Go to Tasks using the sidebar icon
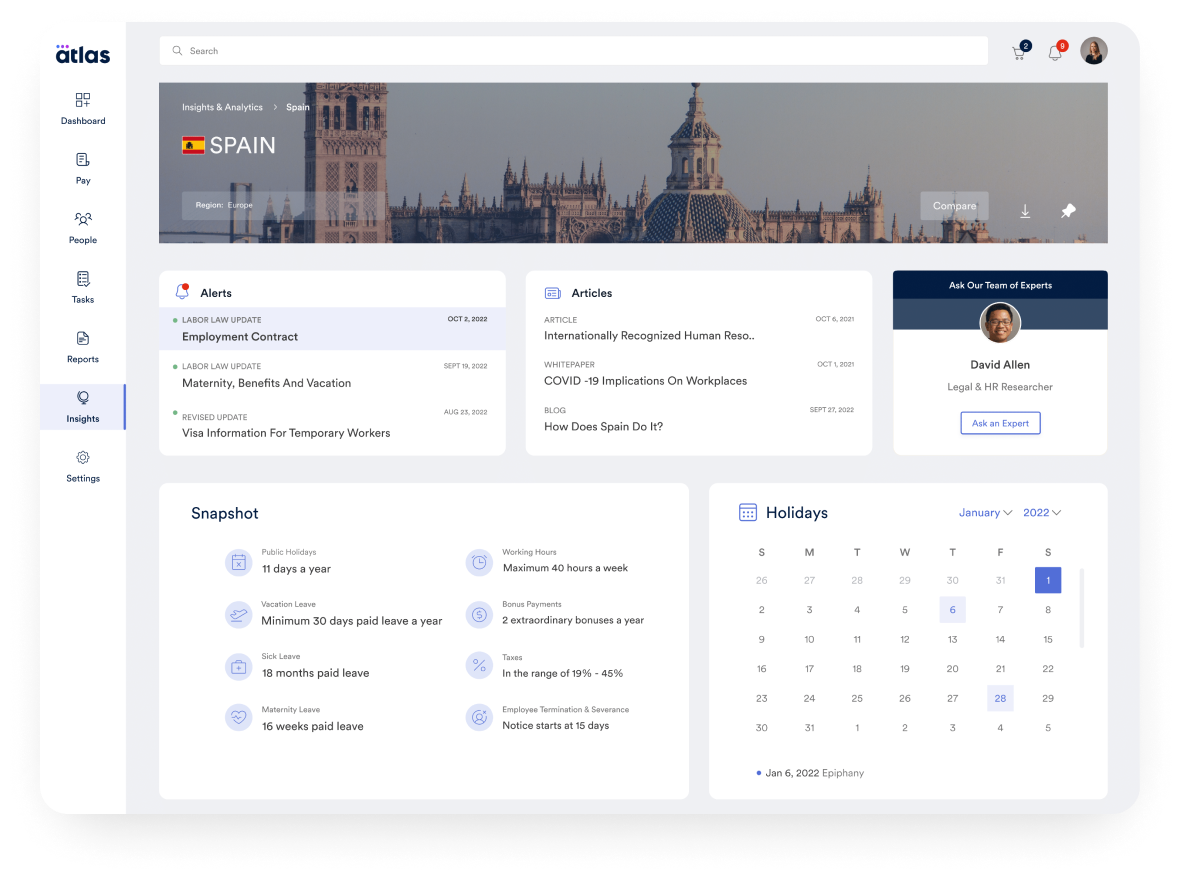This screenshot has width=1180, height=878. point(83,286)
